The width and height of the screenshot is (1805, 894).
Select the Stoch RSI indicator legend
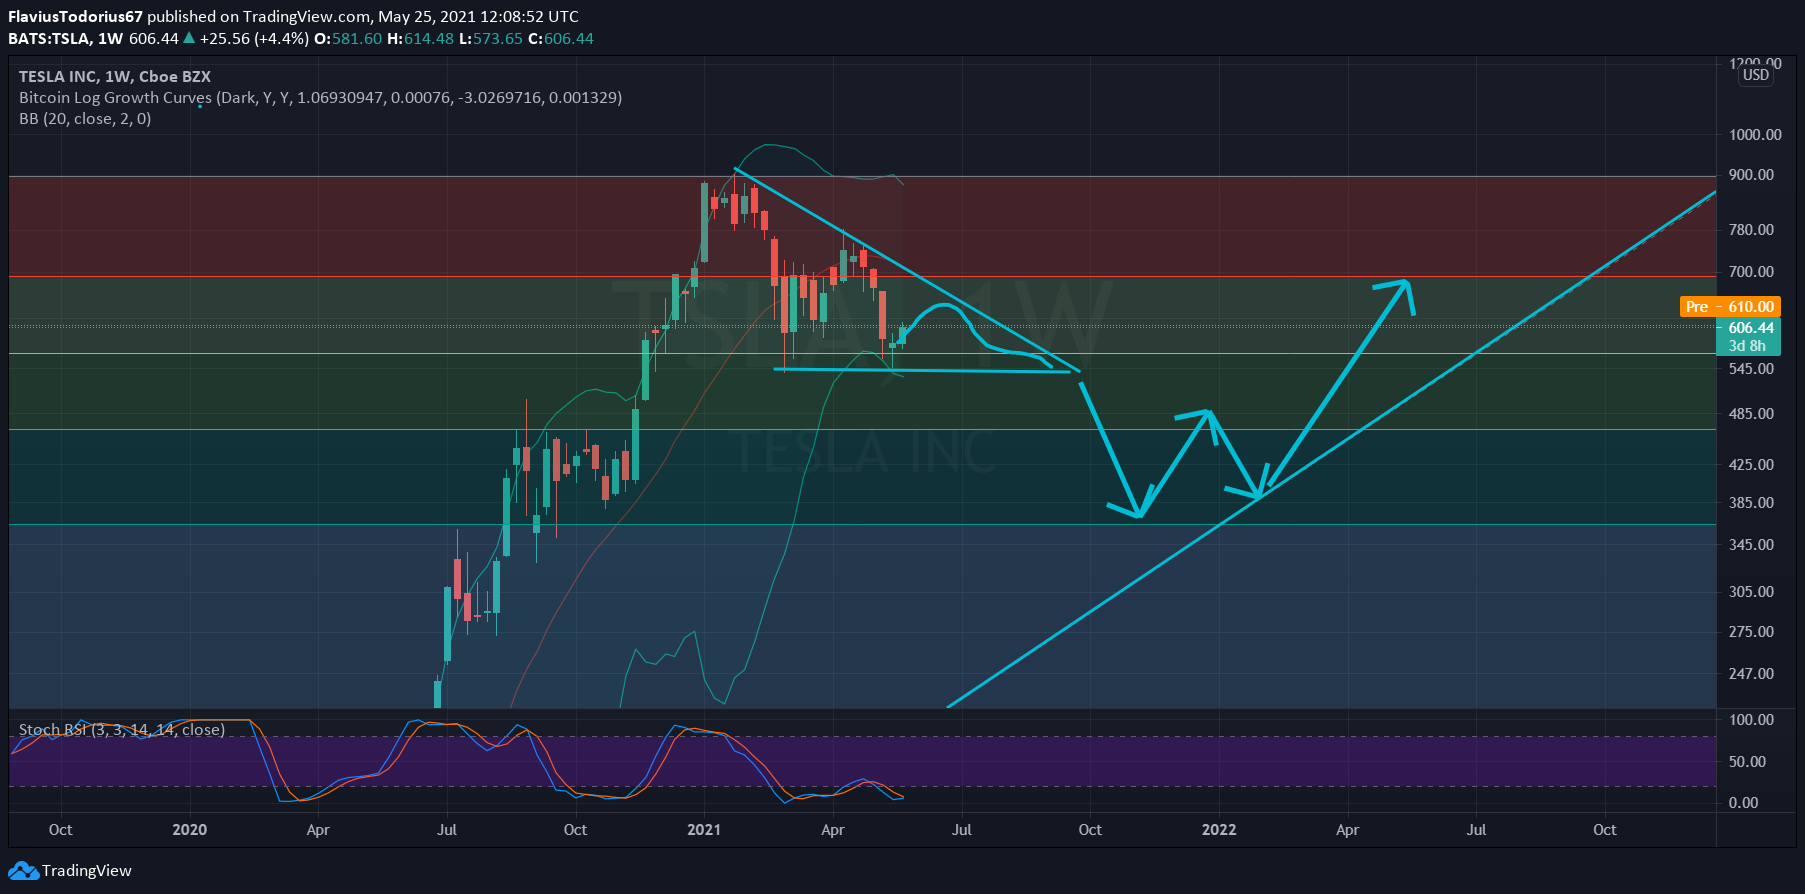coord(122,730)
